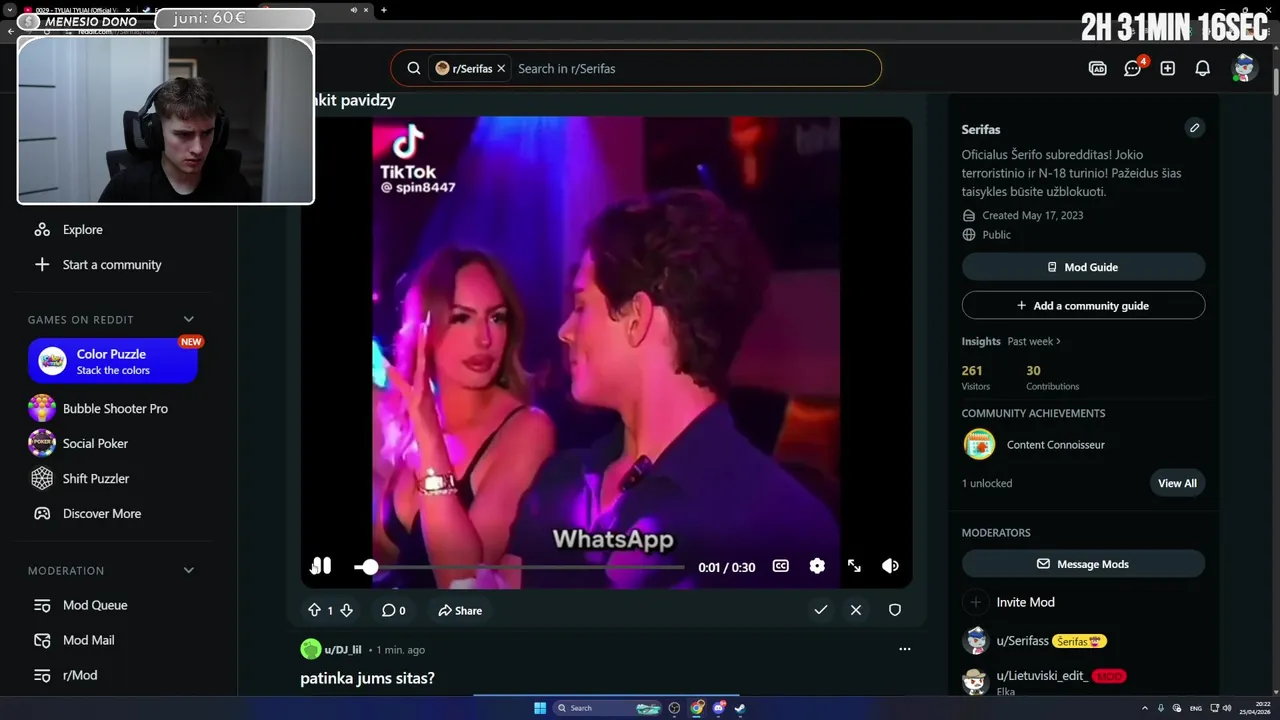Open the Bubble Shooter Pro game
Screen dimensions: 1280x720
pyautogui.click(x=114, y=408)
